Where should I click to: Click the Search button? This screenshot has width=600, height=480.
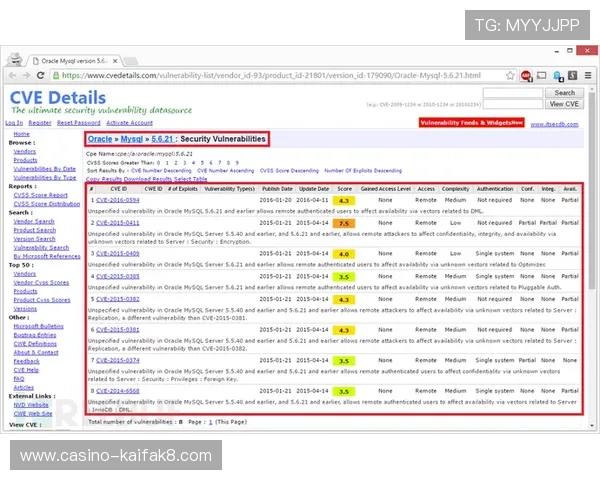[564, 93]
